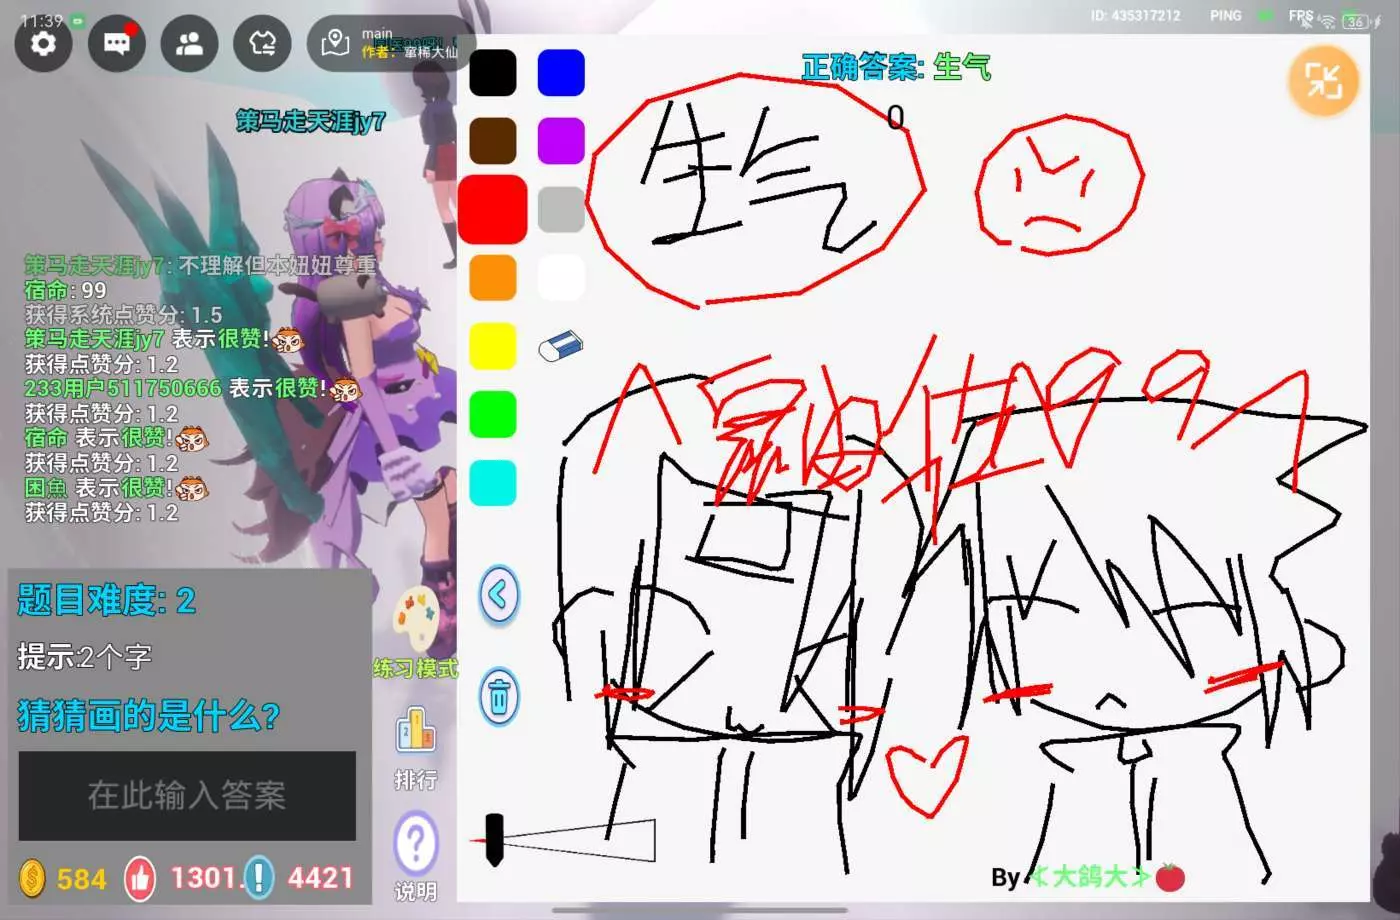Screen dimensions: 1400x920
Task: Click the 题目难度: 2 label
Action: 107,600
